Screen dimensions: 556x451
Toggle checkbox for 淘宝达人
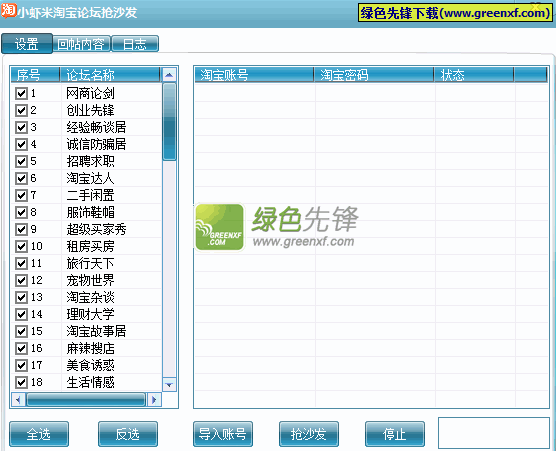coord(21,179)
